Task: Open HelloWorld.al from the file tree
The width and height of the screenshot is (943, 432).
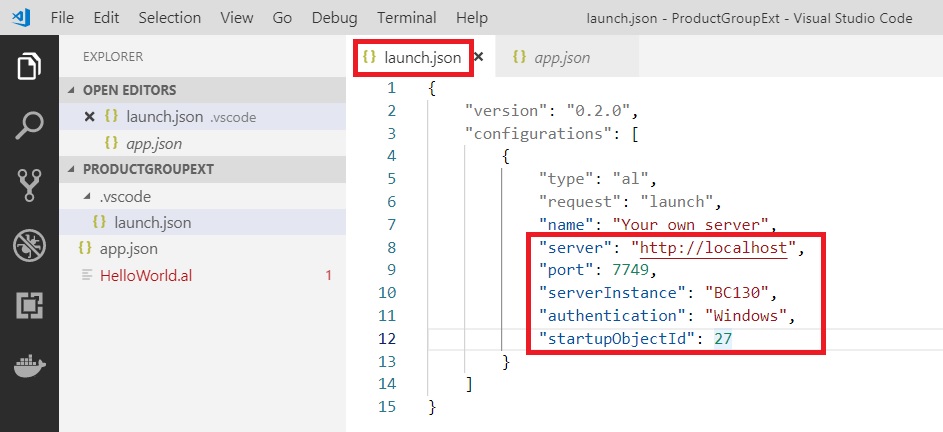Action: (x=145, y=274)
